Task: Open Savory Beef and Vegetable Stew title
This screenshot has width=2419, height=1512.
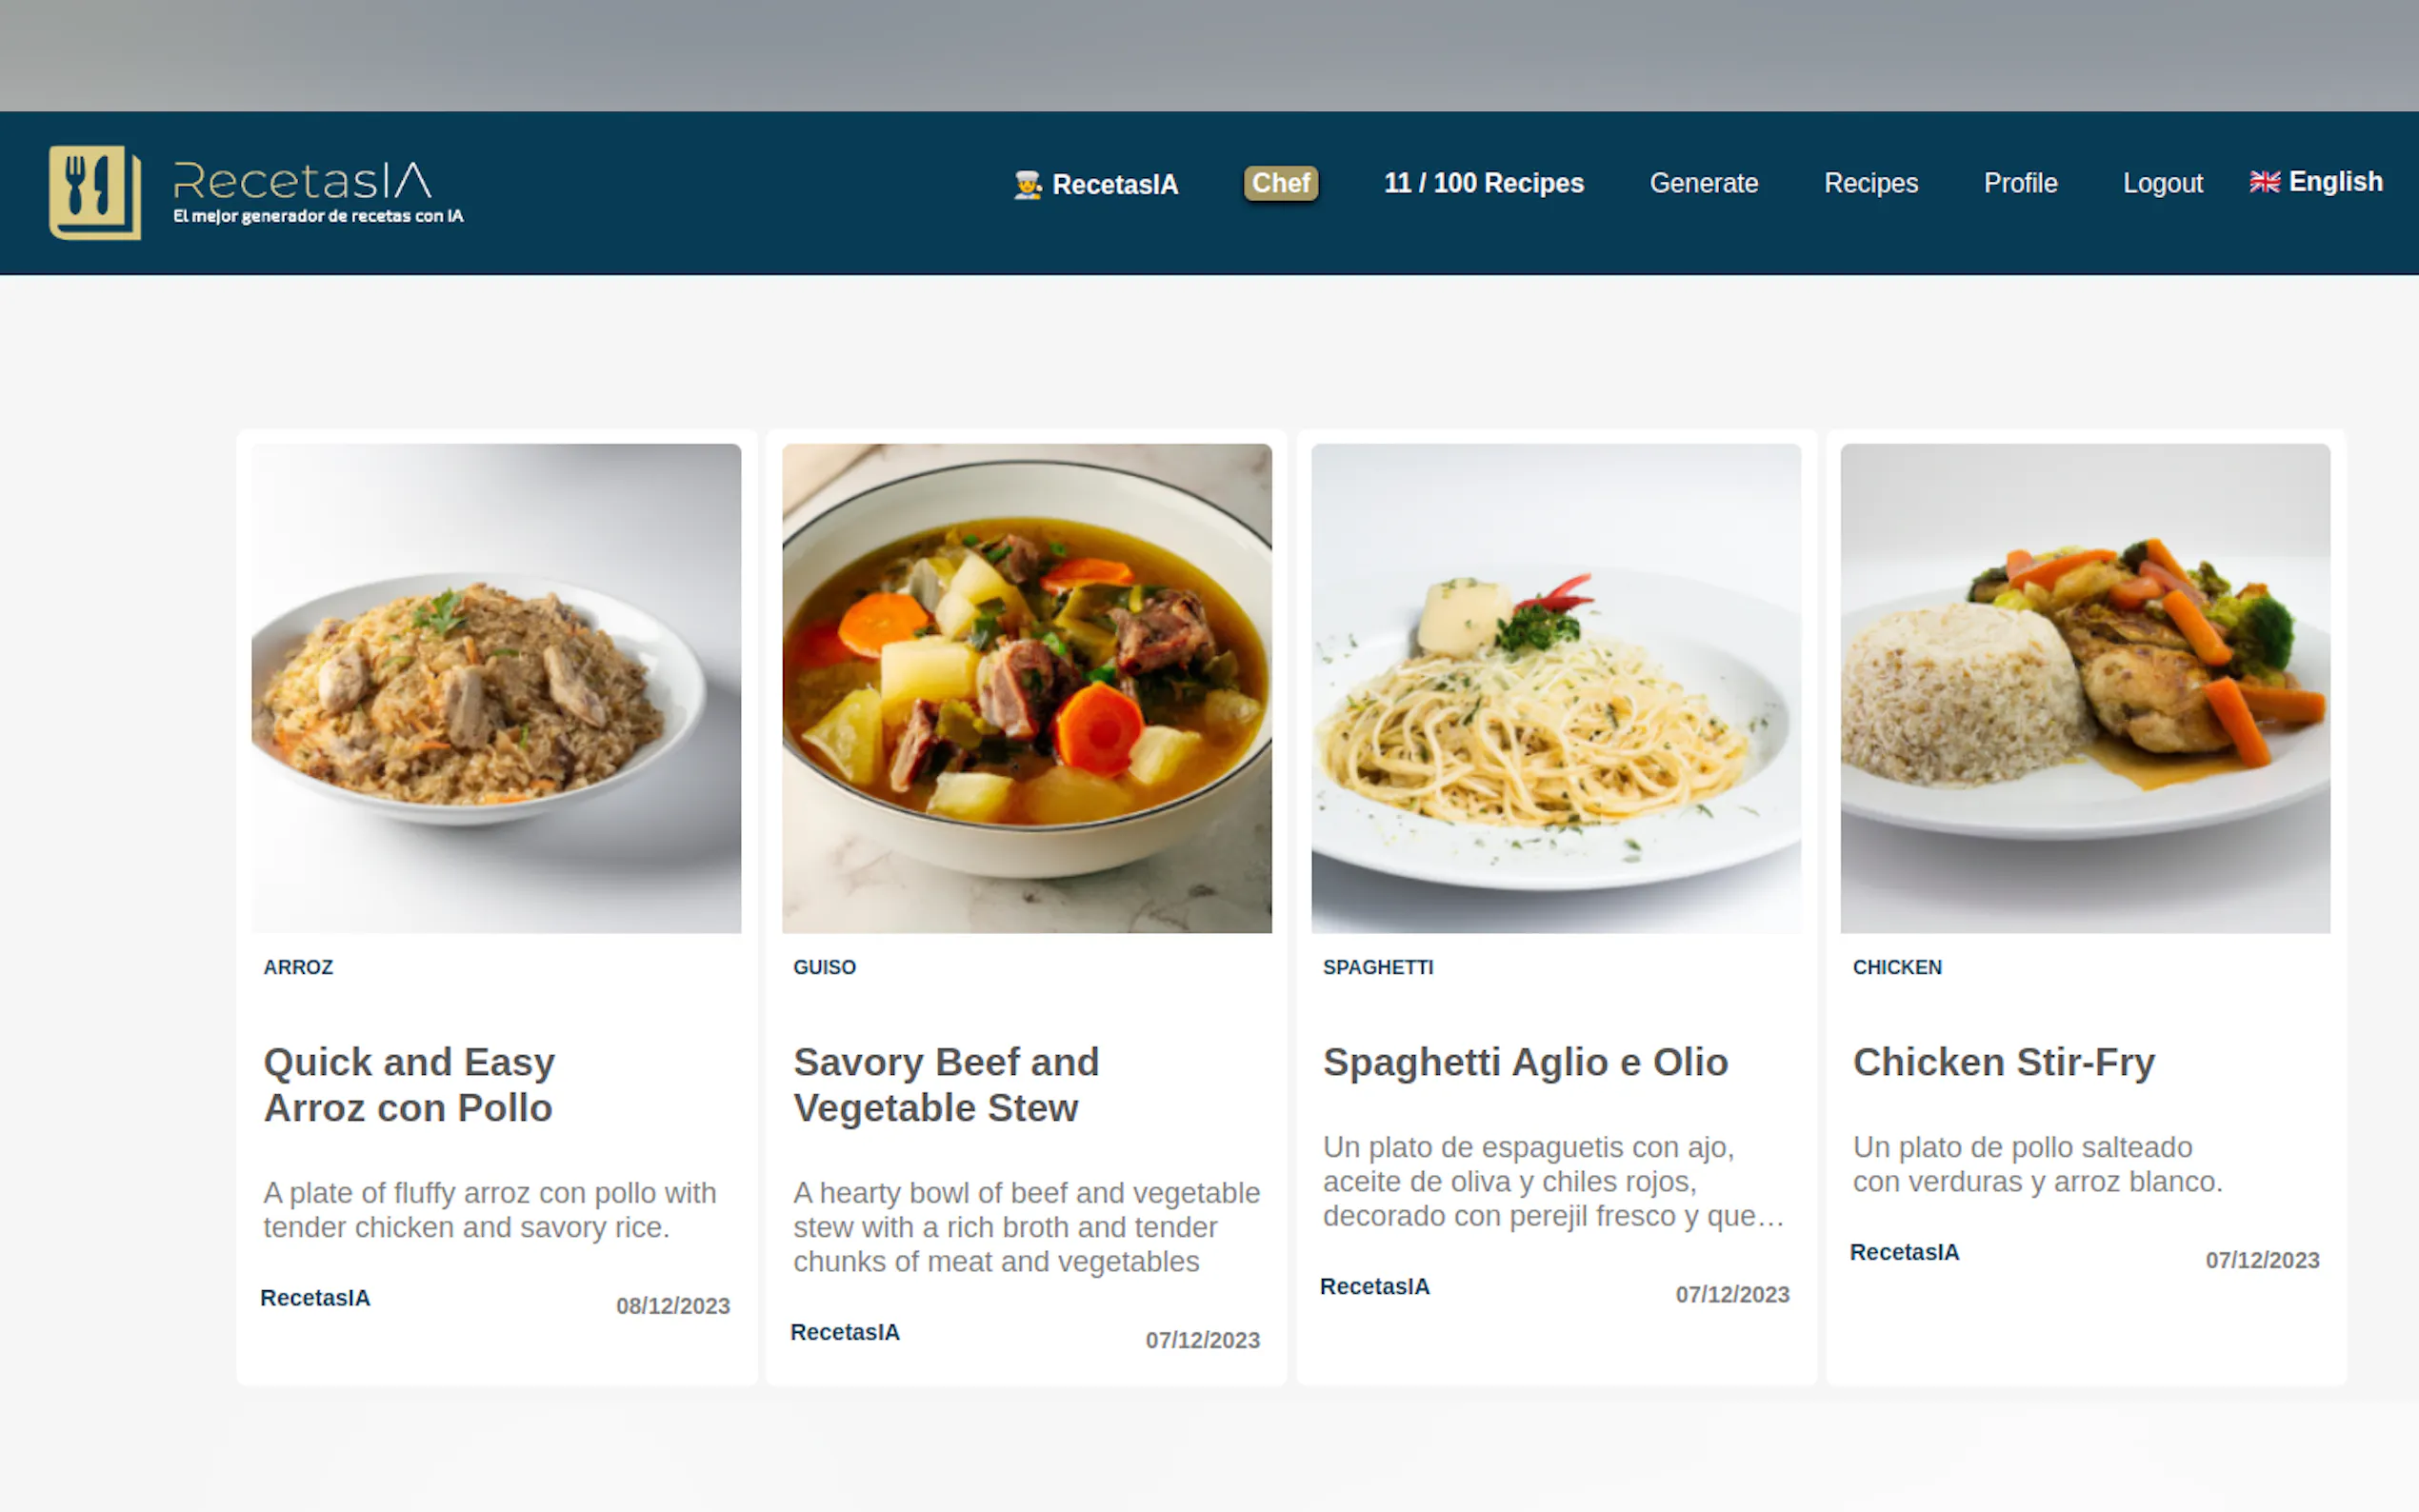Action: [946, 1085]
